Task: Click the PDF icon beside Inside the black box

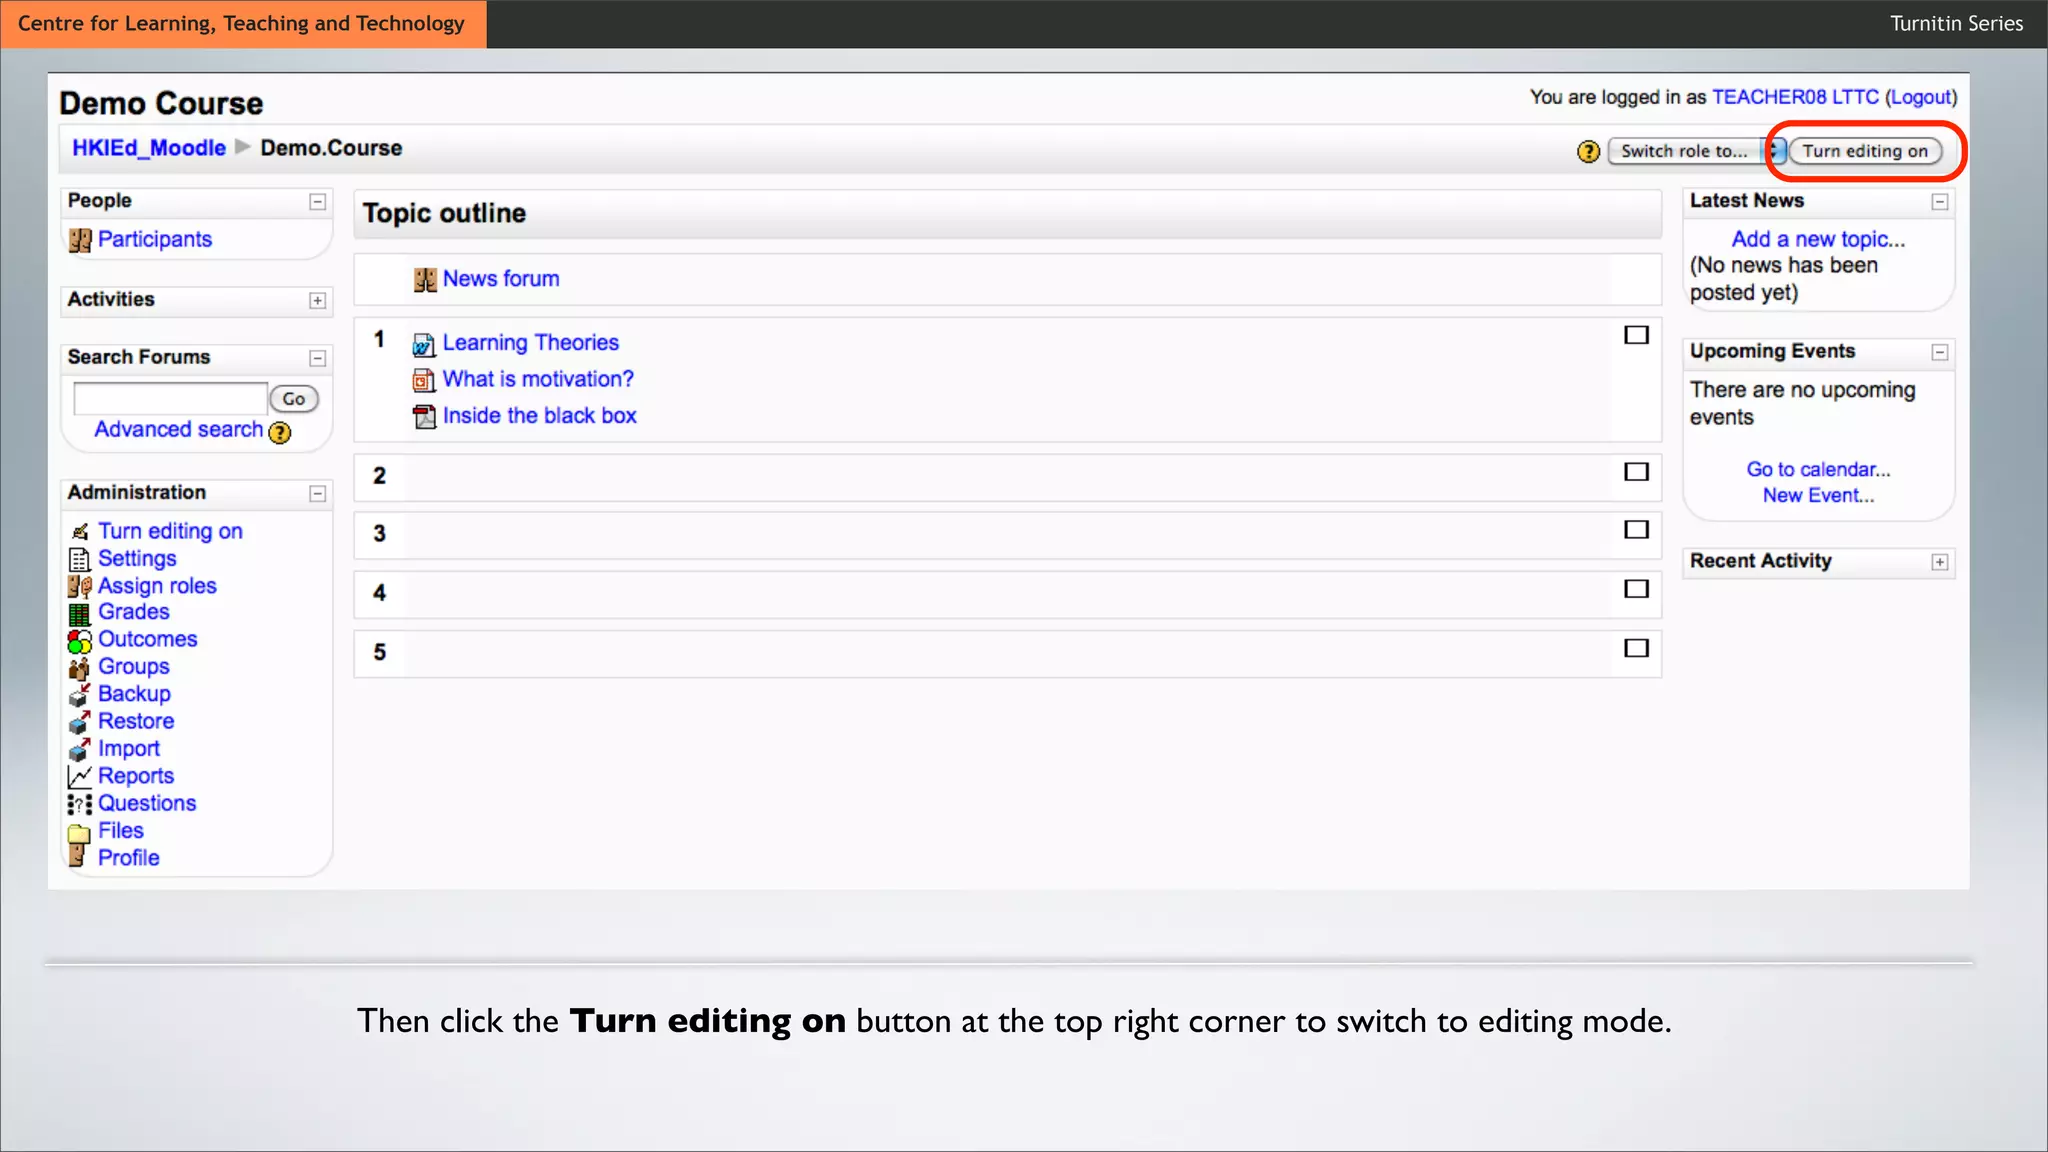Action: (424, 417)
